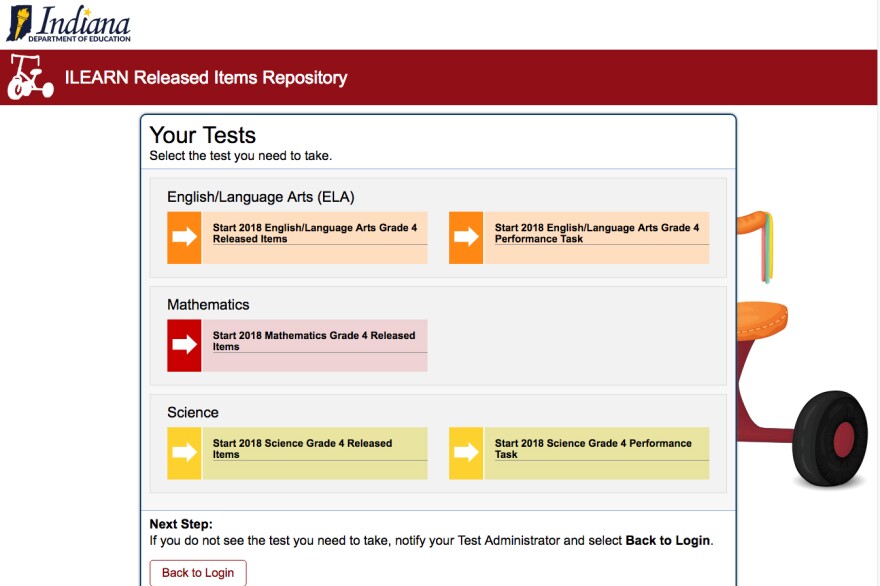
Task: Begin the 2018 Science Grade 4 Performance Task
Action: tap(595, 450)
